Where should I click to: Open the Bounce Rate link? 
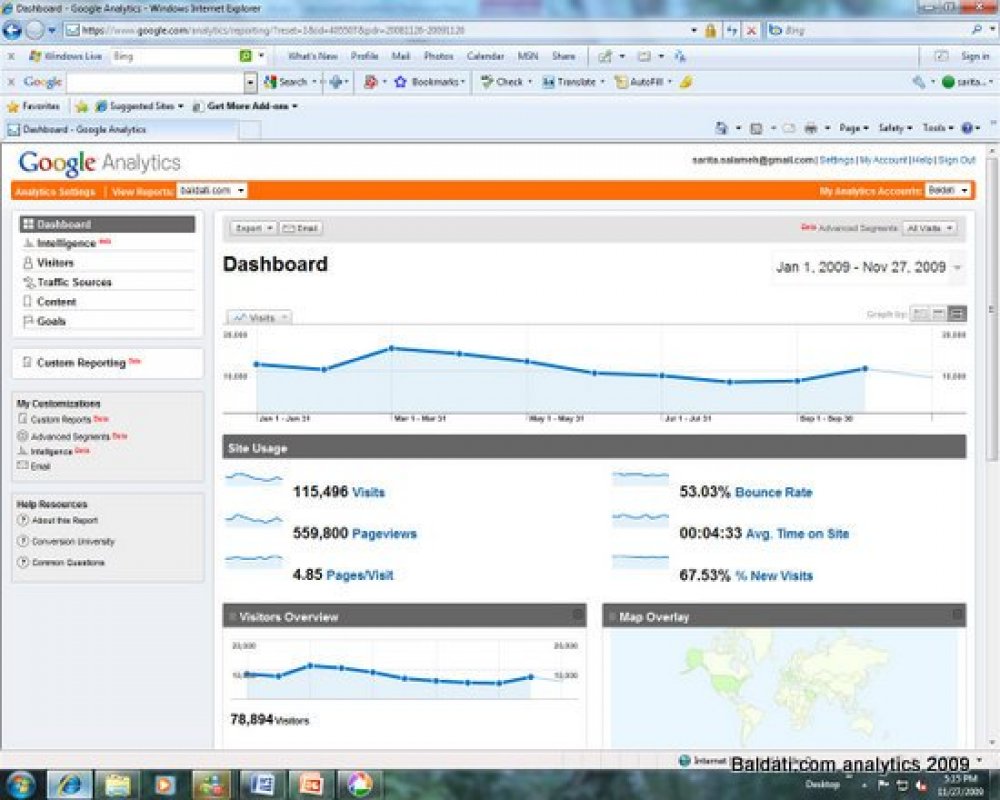click(774, 493)
